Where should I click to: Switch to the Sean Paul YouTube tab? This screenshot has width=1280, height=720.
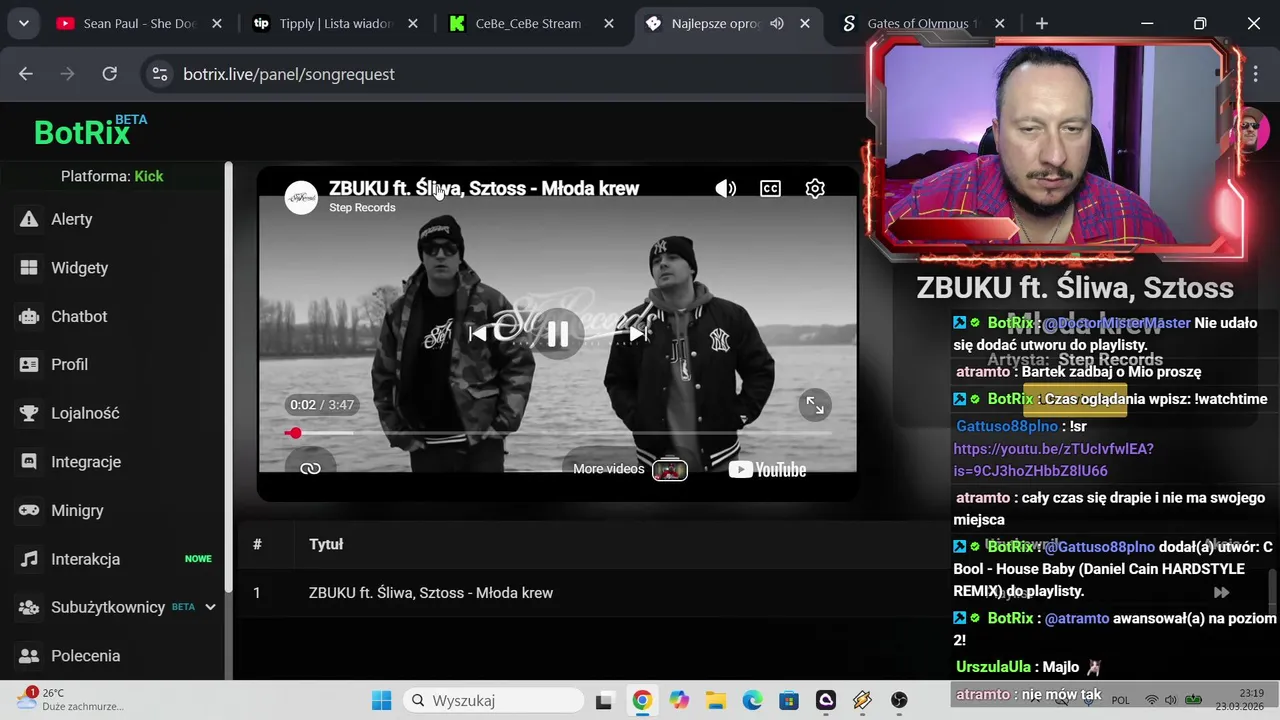[x=140, y=23]
